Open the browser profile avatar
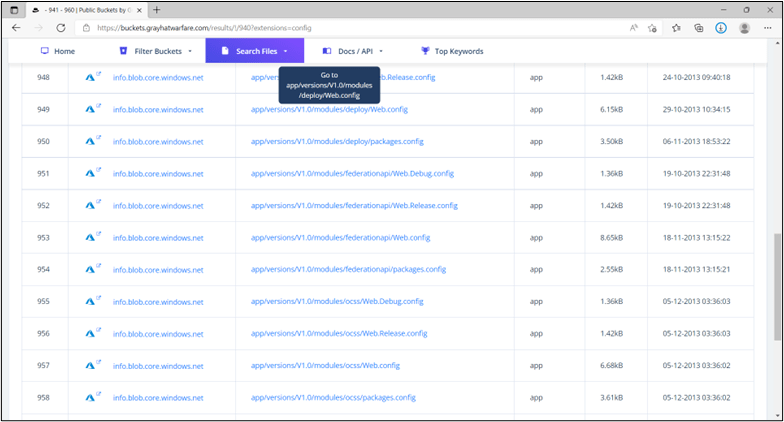The image size is (784, 422). [743, 28]
